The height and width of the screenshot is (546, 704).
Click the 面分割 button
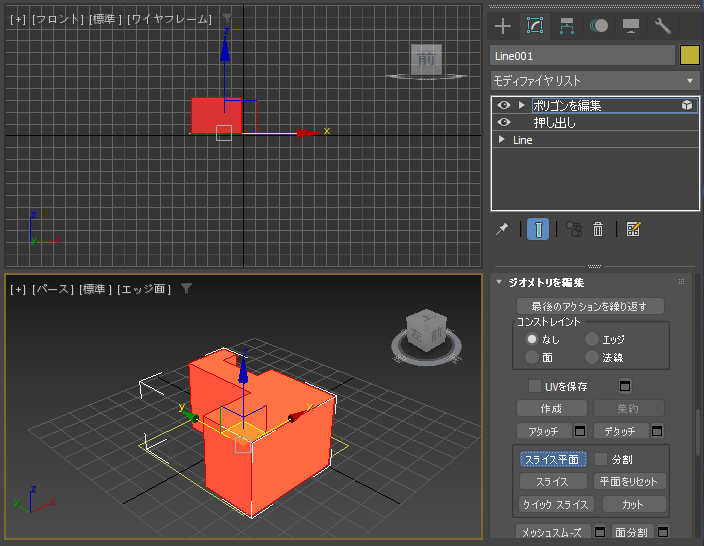[x=632, y=532]
